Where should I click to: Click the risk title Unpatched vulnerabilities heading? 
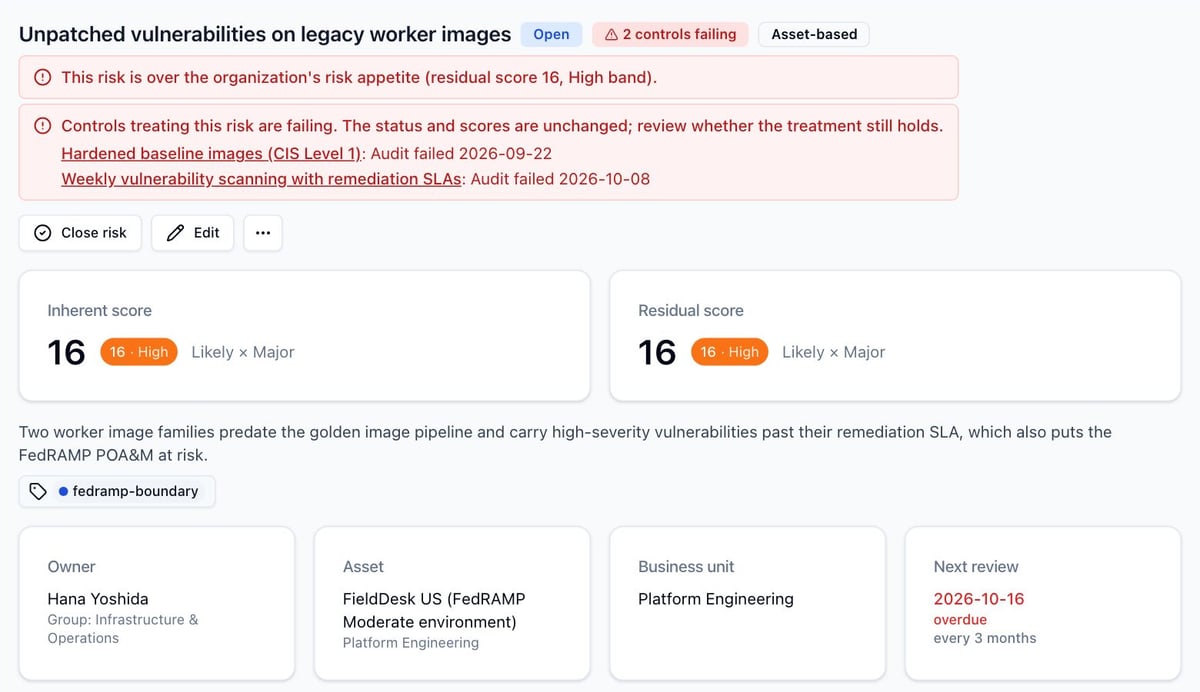click(265, 34)
